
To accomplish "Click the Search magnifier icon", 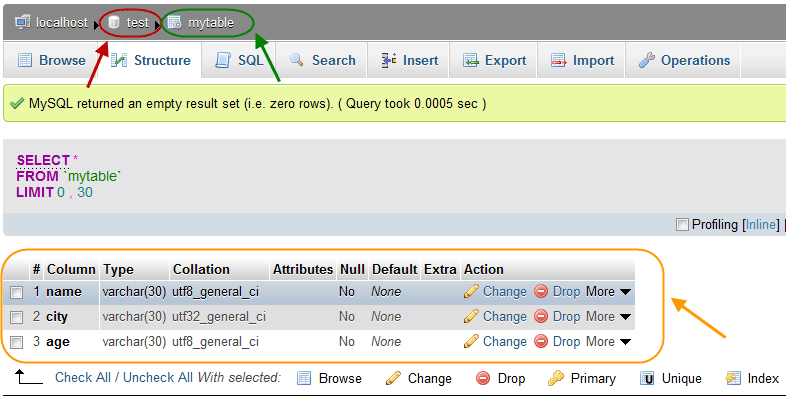I will point(297,60).
